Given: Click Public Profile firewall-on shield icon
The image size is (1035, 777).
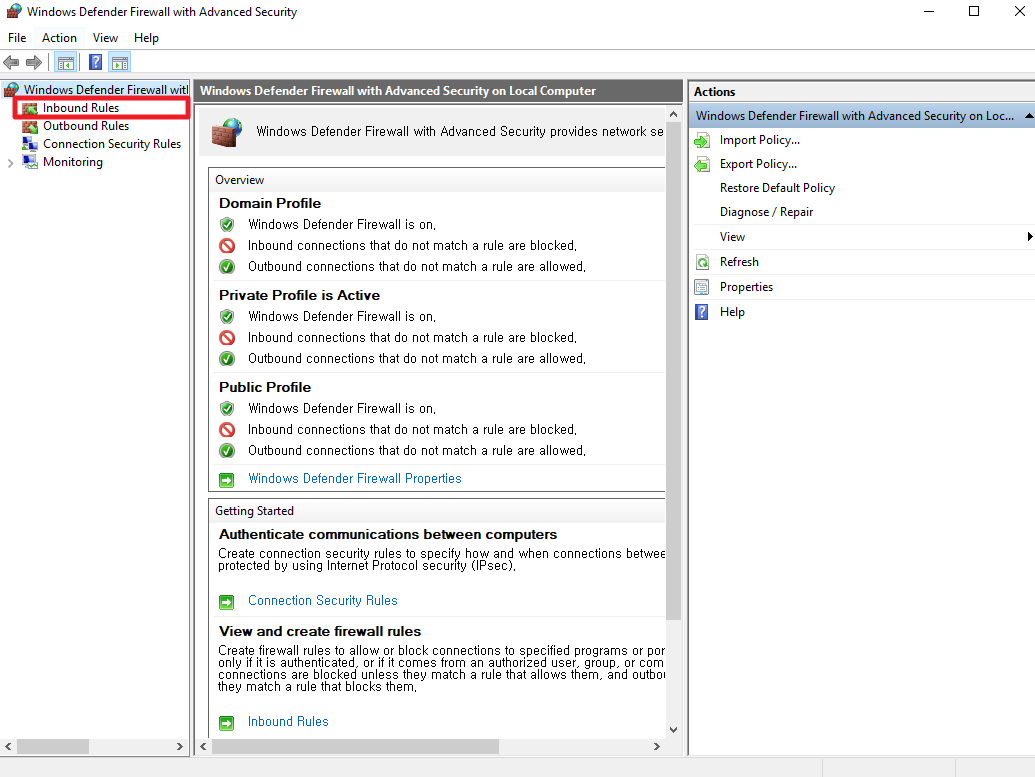Looking at the screenshot, I should 227,409.
